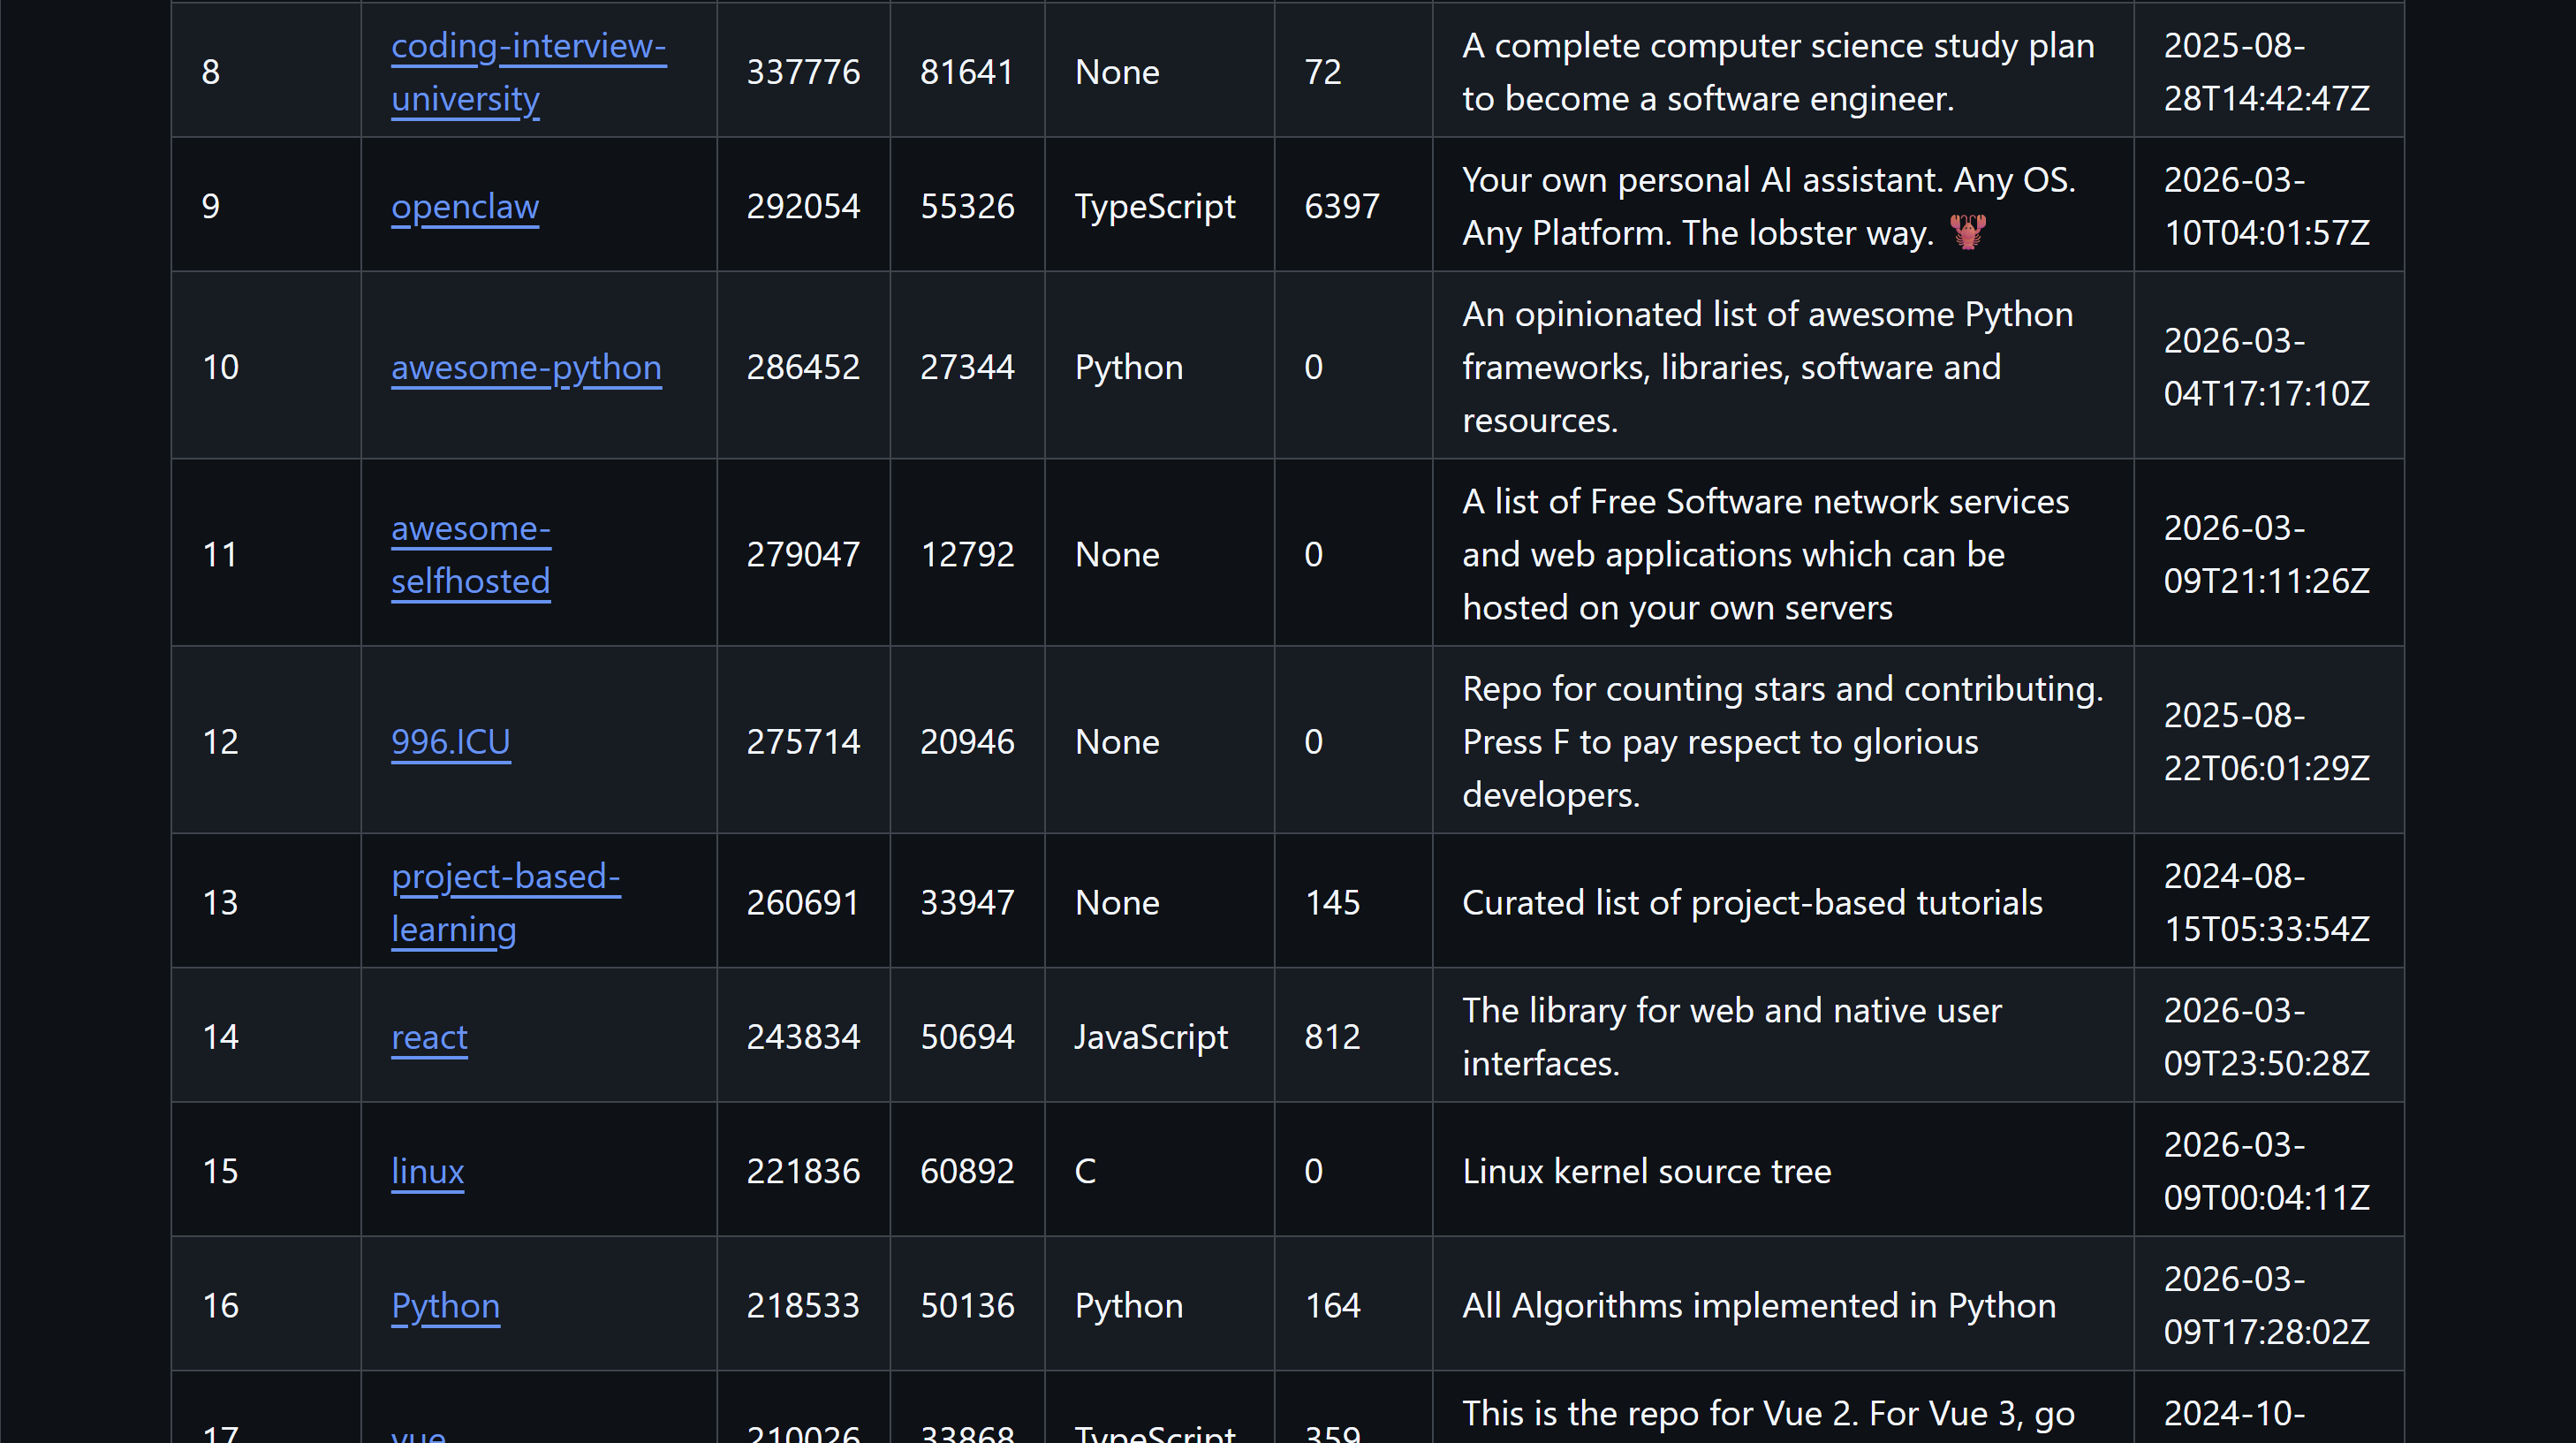Open the vue repository link
The height and width of the screenshot is (1443, 2576).
tap(418, 1434)
